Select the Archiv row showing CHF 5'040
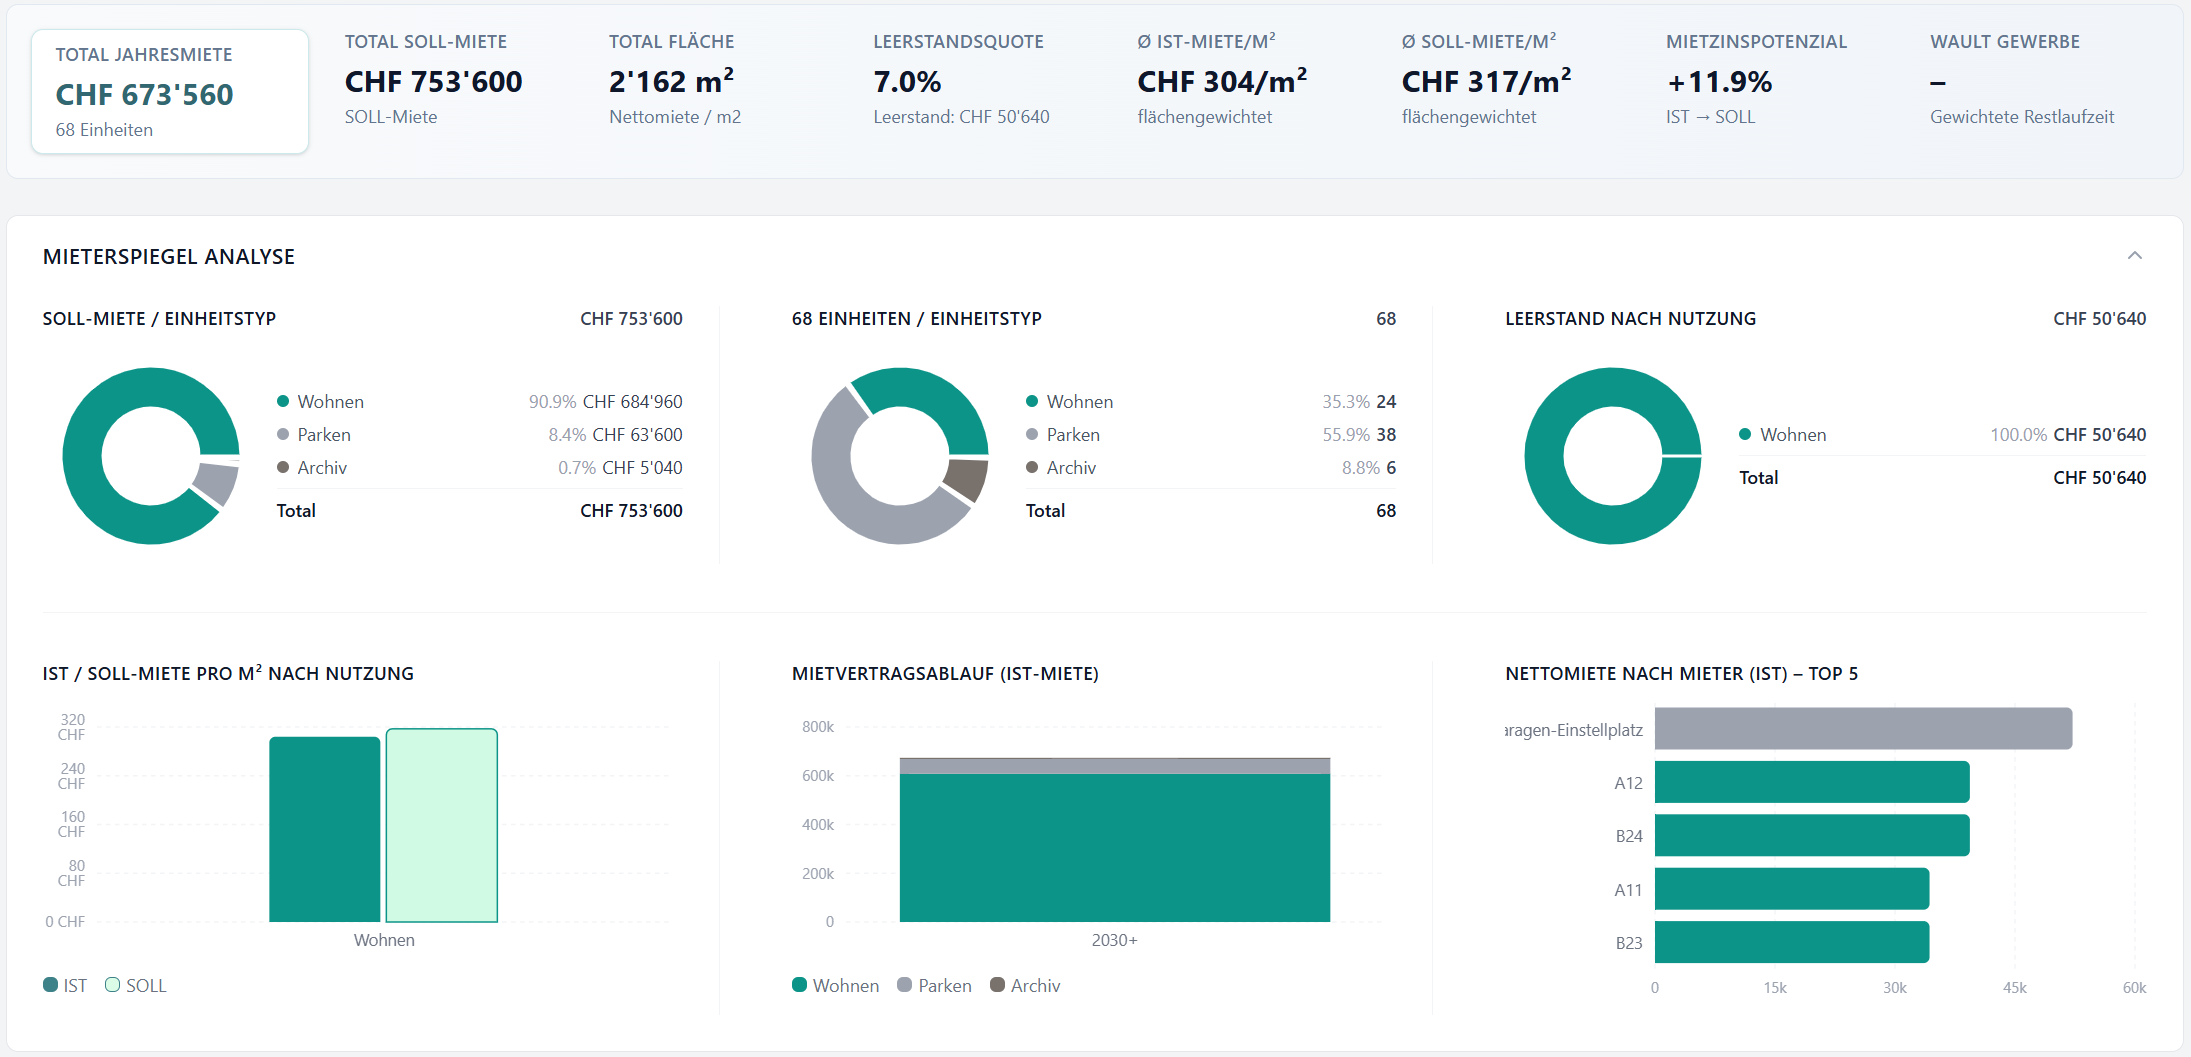The width and height of the screenshot is (2191, 1057). (x=480, y=467)
